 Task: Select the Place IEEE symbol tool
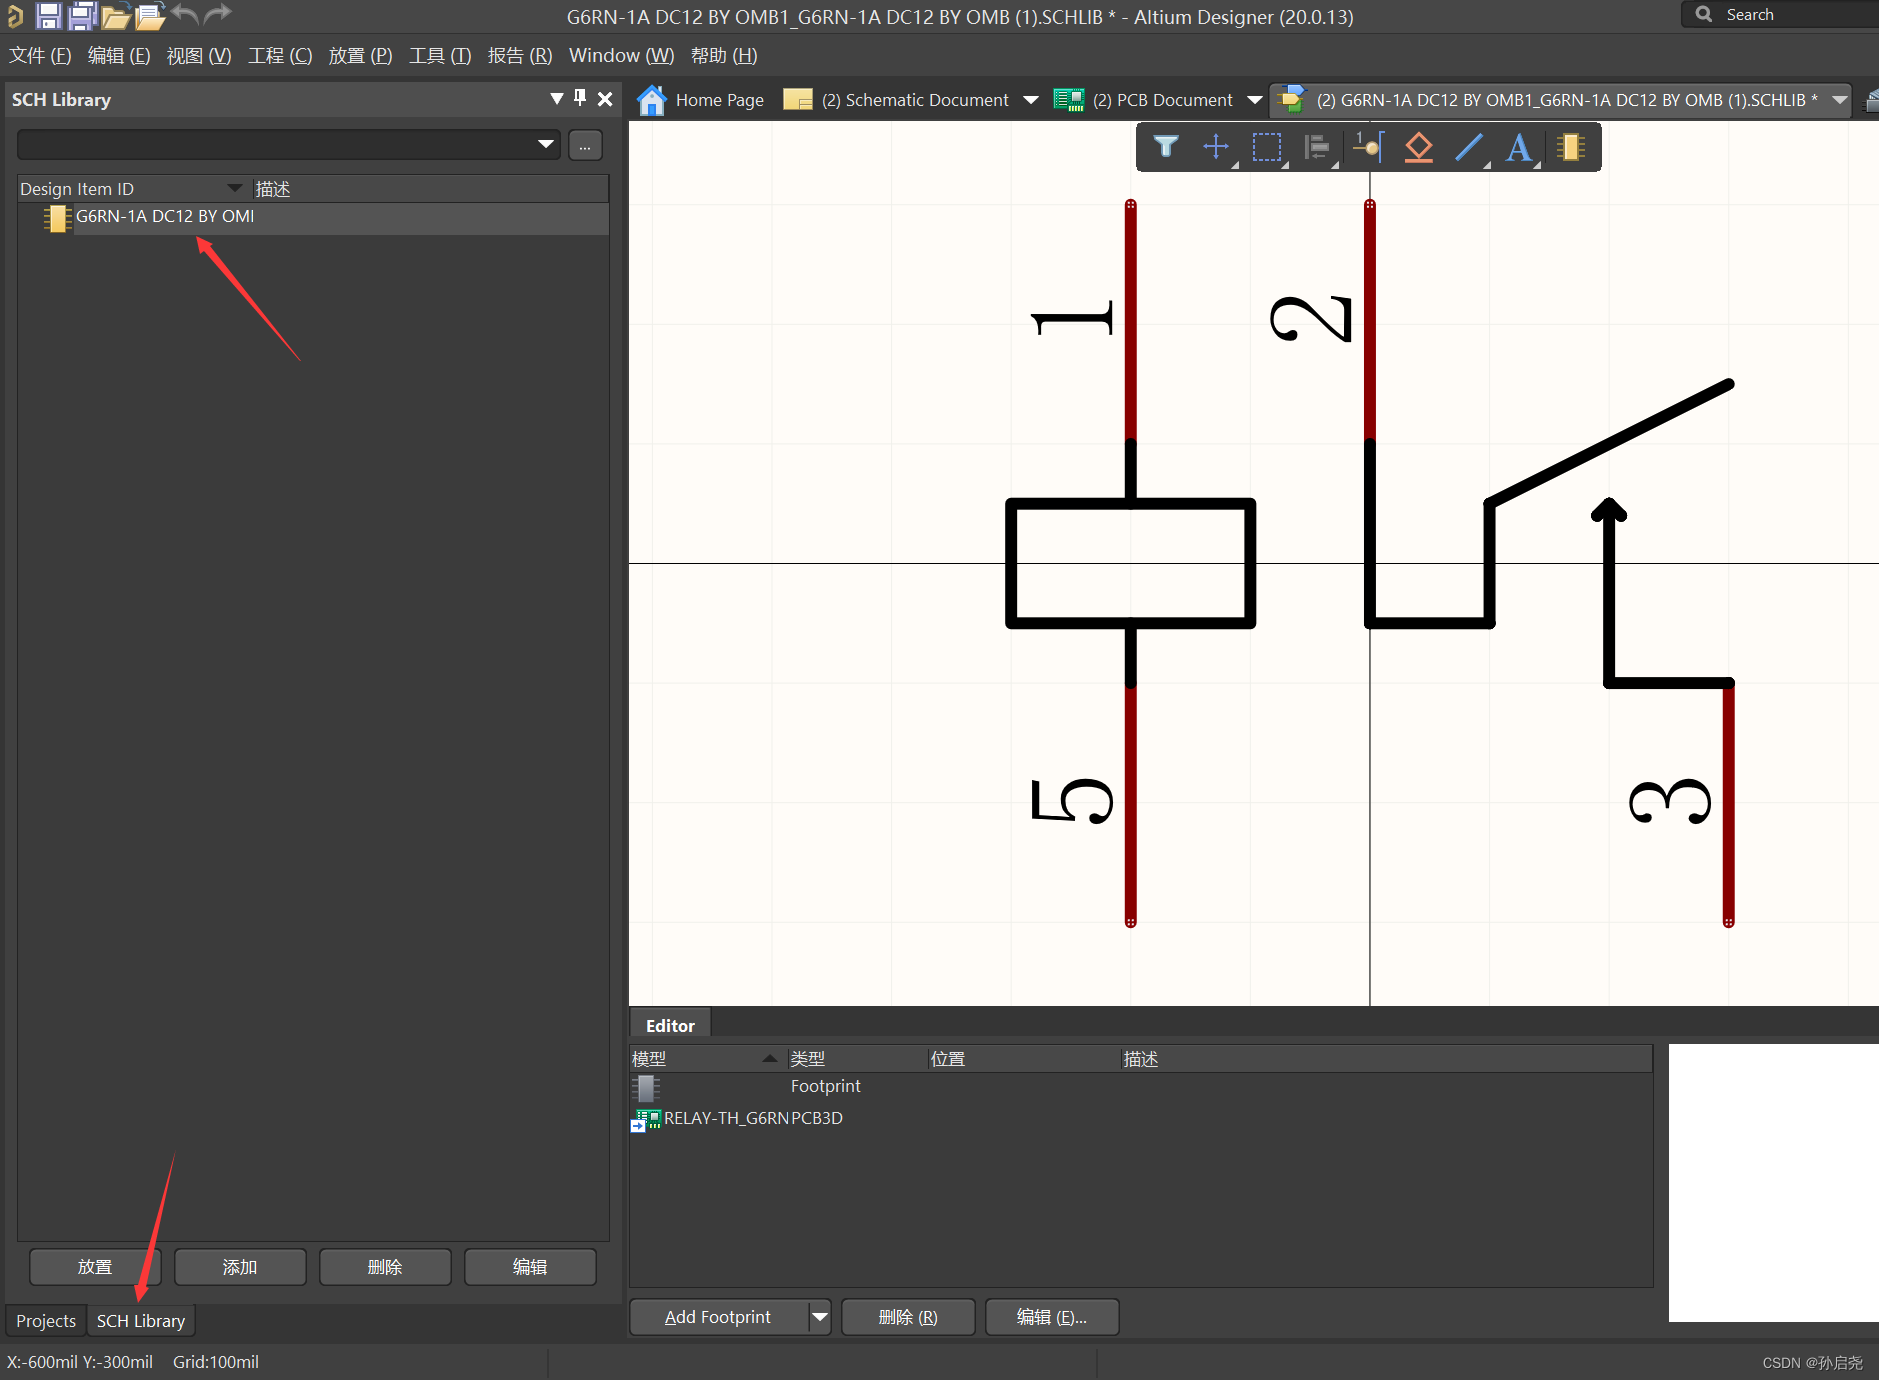coord(1418,147)
